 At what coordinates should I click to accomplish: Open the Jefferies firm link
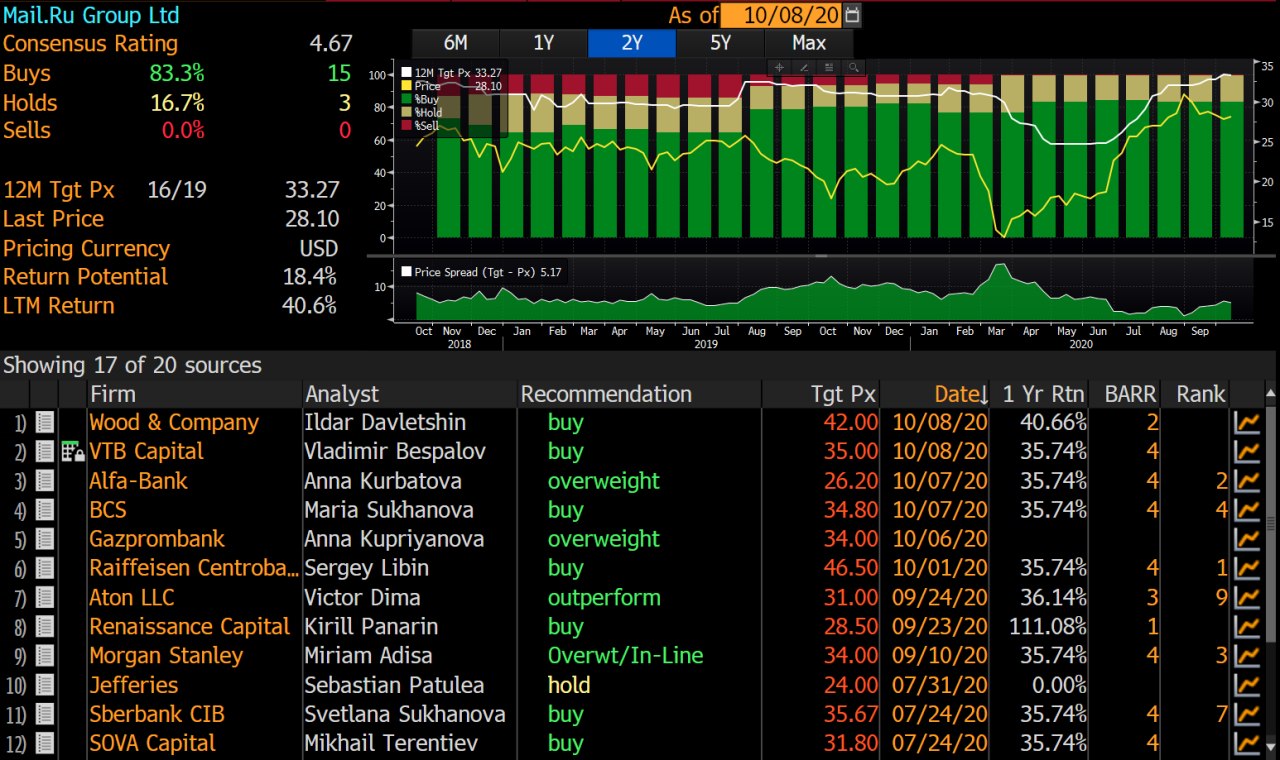click(133, 685)
